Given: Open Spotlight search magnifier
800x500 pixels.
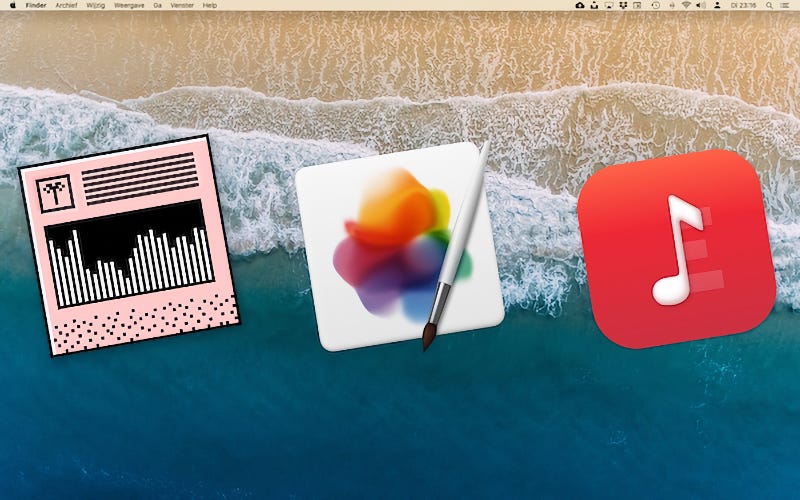Looking at the screenshot, I should tap(769, 5).
